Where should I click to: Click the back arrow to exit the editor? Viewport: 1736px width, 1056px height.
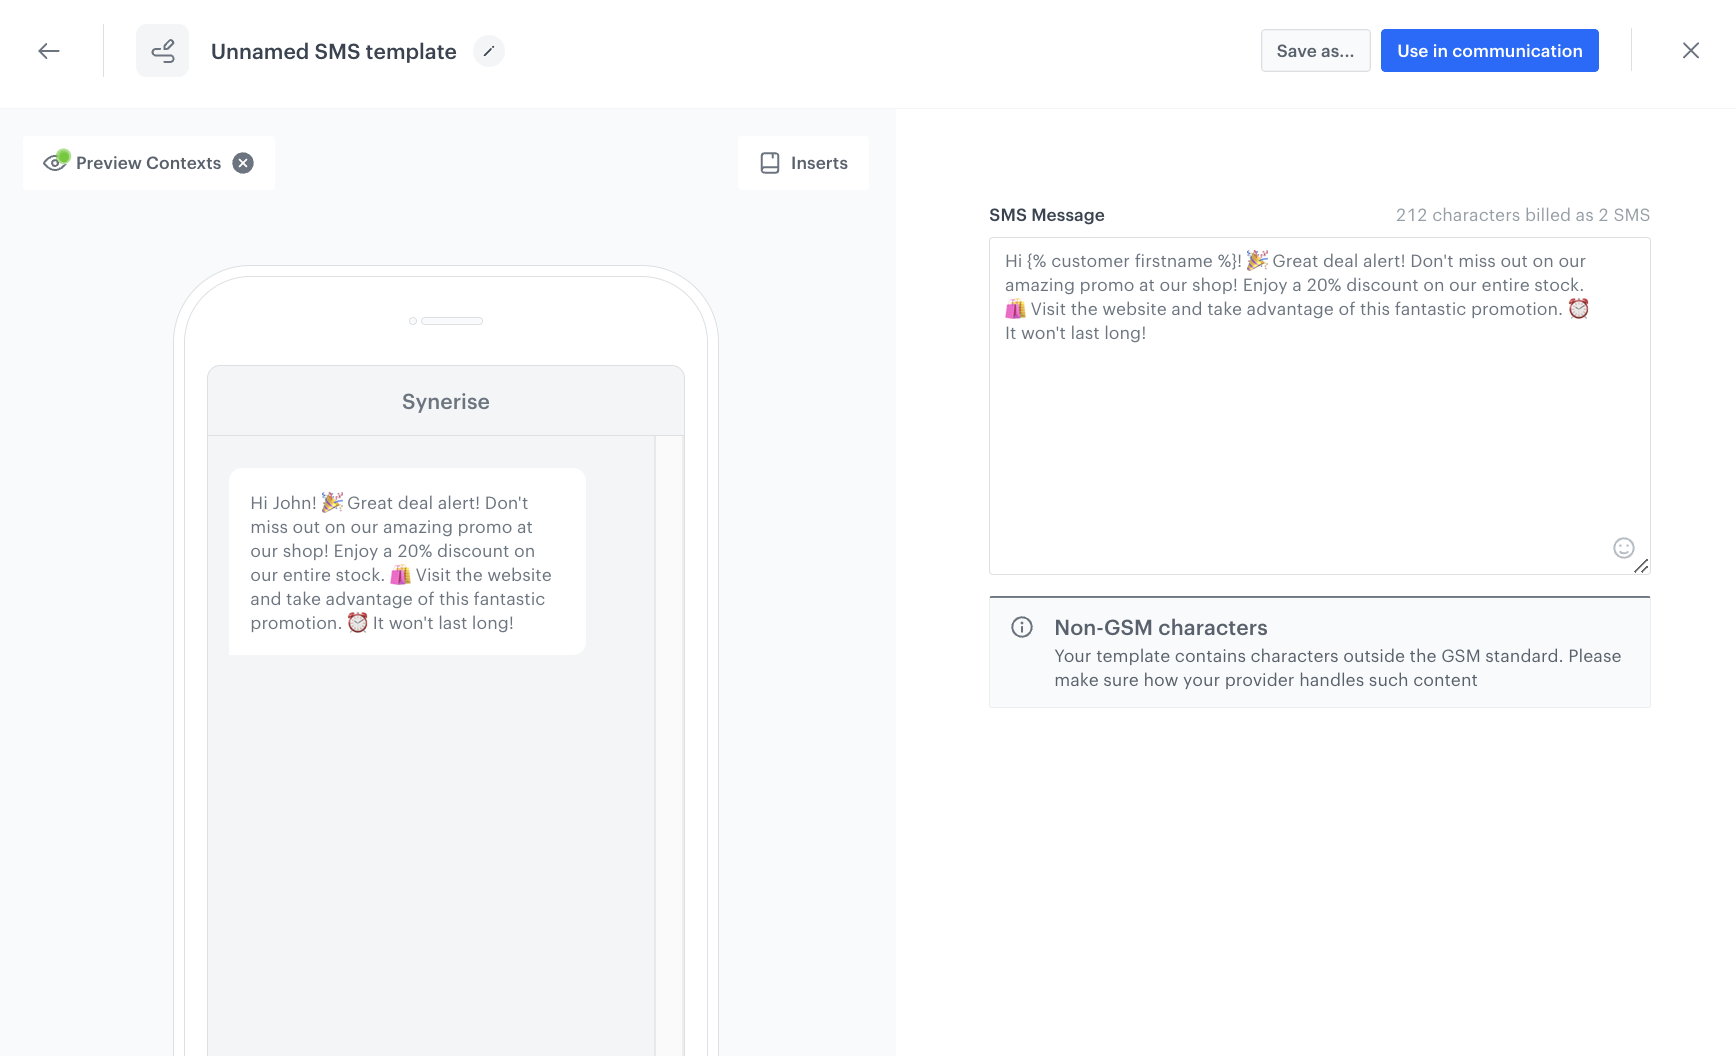48,50
